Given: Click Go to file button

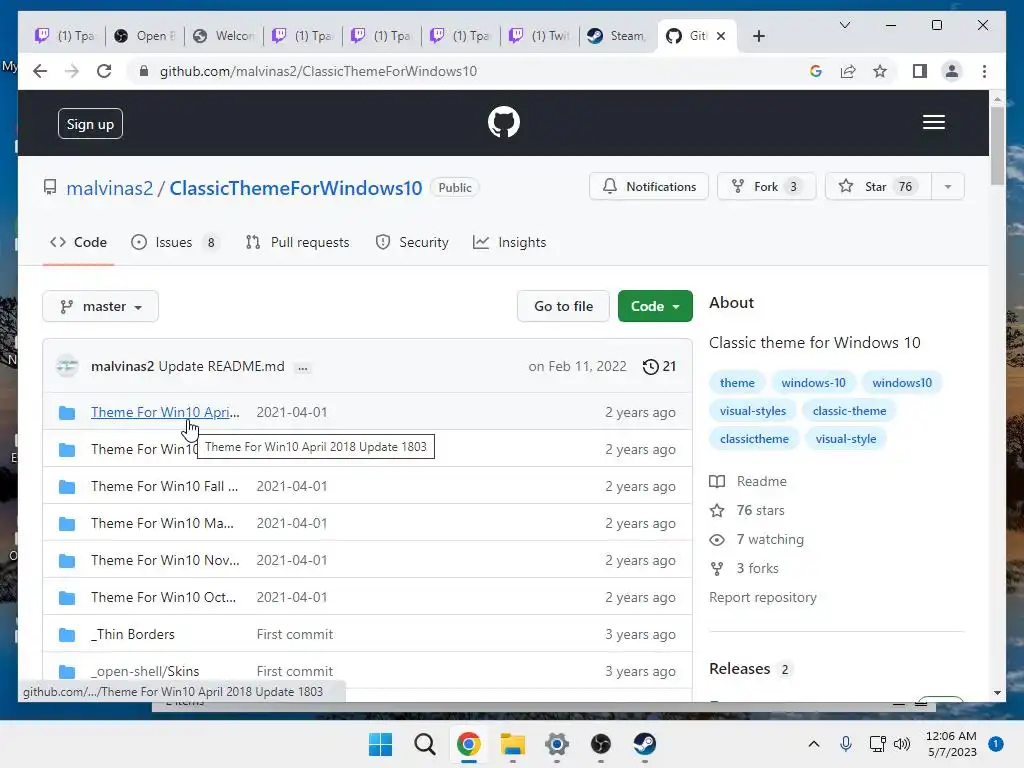Looking at the screenshot, I should click(x=563, y=306).
